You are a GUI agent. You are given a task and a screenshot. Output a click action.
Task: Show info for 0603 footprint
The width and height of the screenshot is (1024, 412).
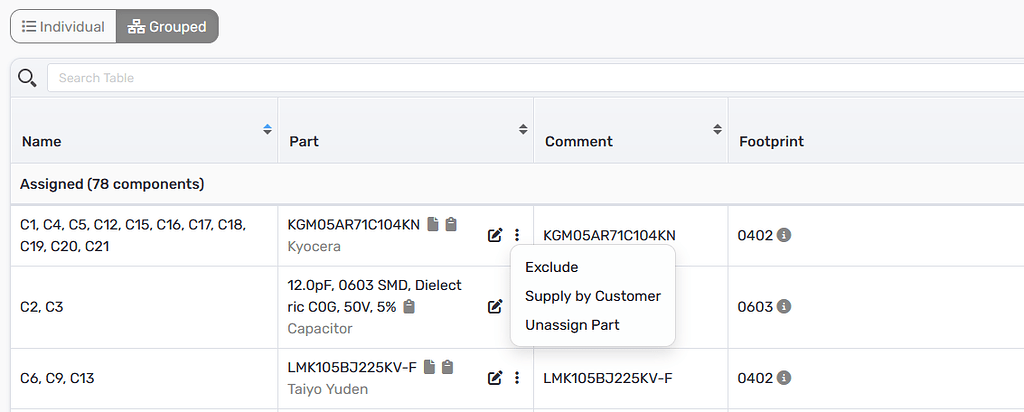(784, 306)
